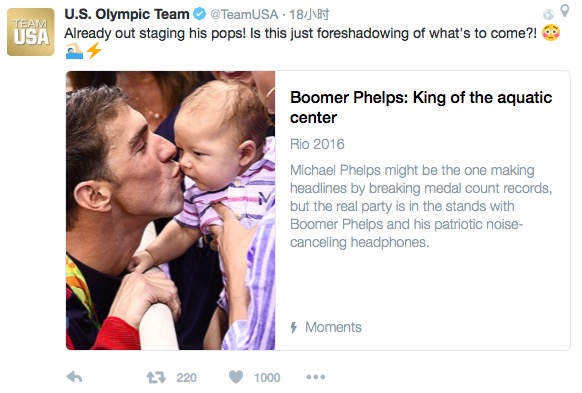Viewport: 582px width, 393px height.
Task: Click the Moments label in card
Action: (333, 327)
